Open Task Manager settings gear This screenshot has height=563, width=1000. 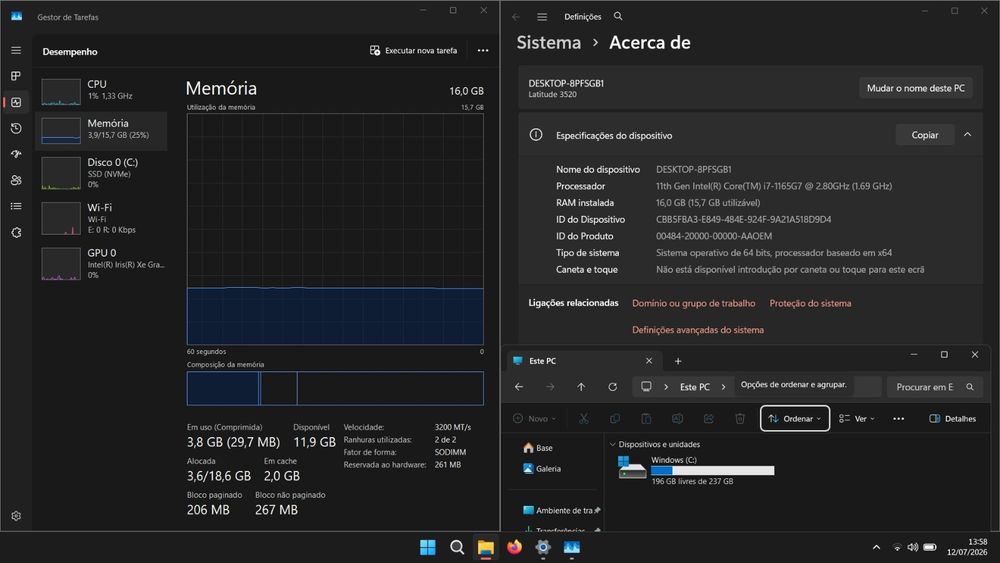[16, 516]
